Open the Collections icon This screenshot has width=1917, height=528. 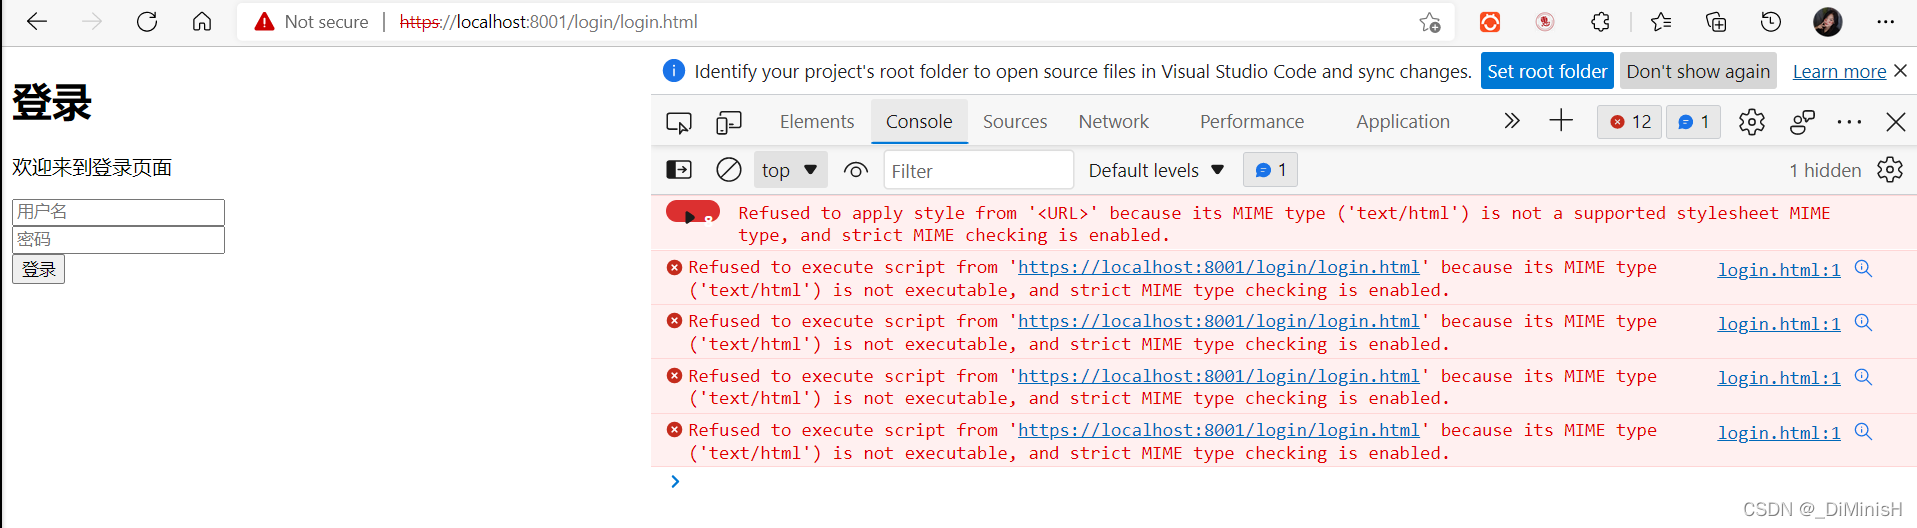pyautogui.click(x=1716, y=22)
